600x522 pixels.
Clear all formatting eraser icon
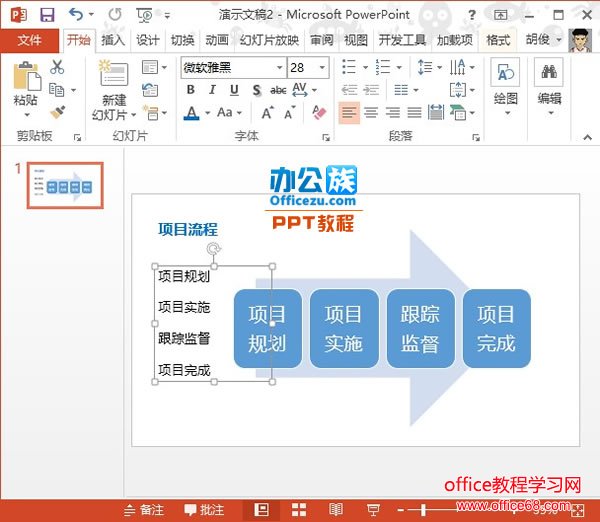(319, 113)
